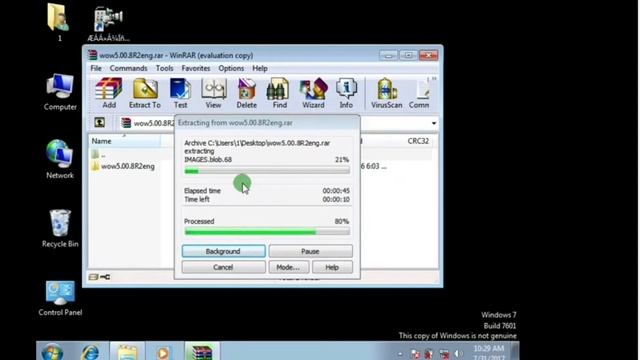
Task: Open Computer desktop icon
Action: pos(60,92)
